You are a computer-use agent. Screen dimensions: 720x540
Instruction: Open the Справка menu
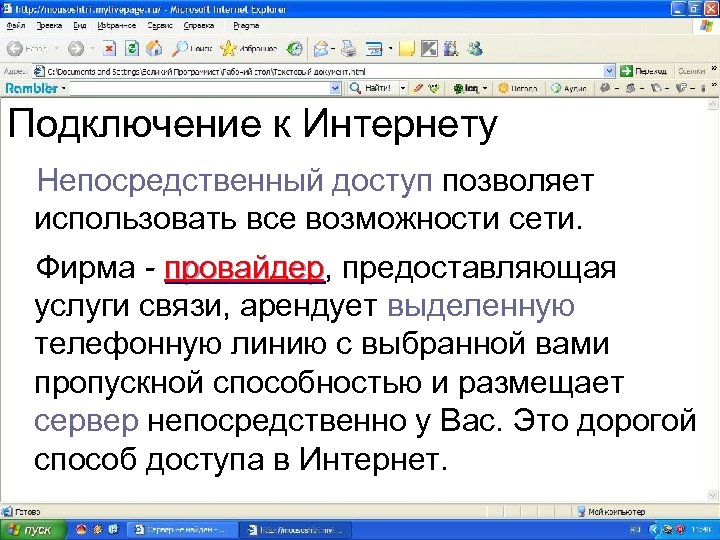[199, 26]
